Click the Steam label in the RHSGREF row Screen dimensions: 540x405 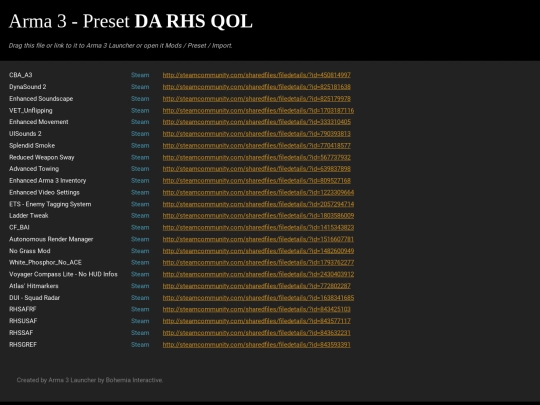click(x=140, y=344)
